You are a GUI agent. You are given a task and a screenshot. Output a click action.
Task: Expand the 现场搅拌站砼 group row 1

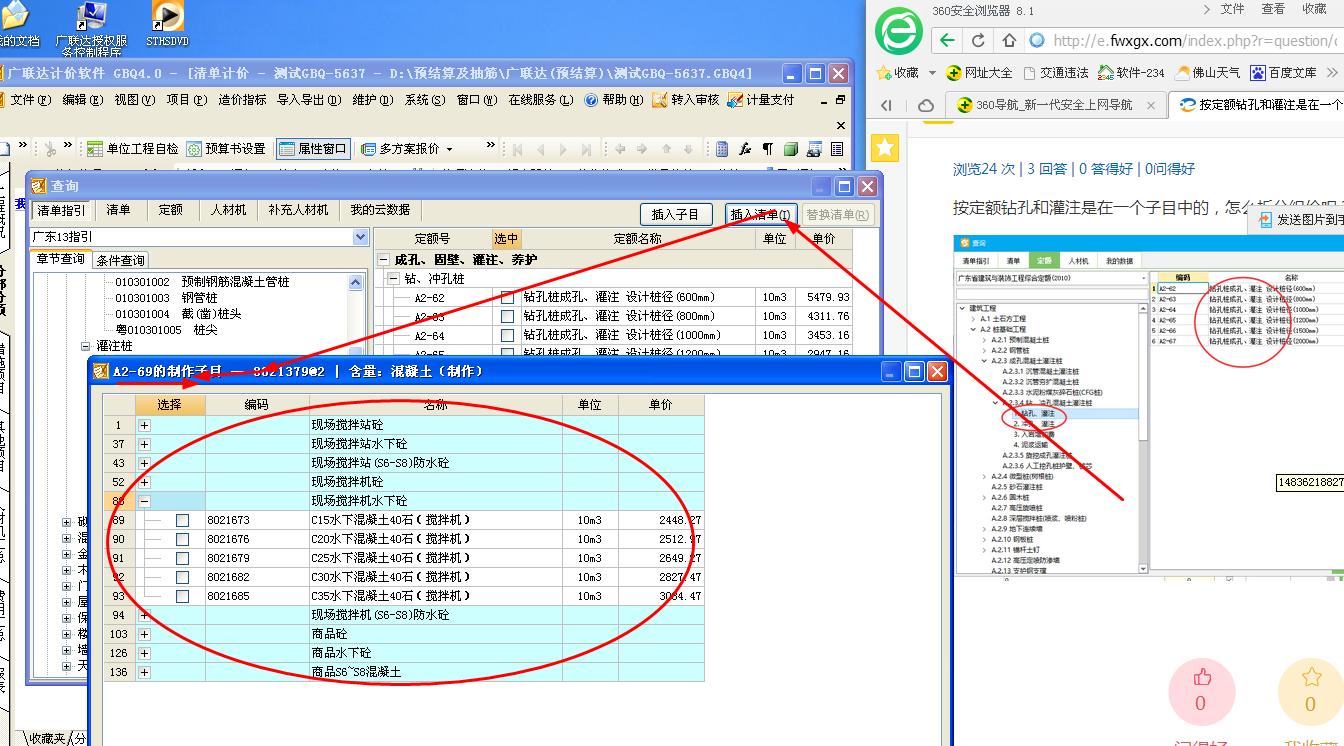(144, 425)
